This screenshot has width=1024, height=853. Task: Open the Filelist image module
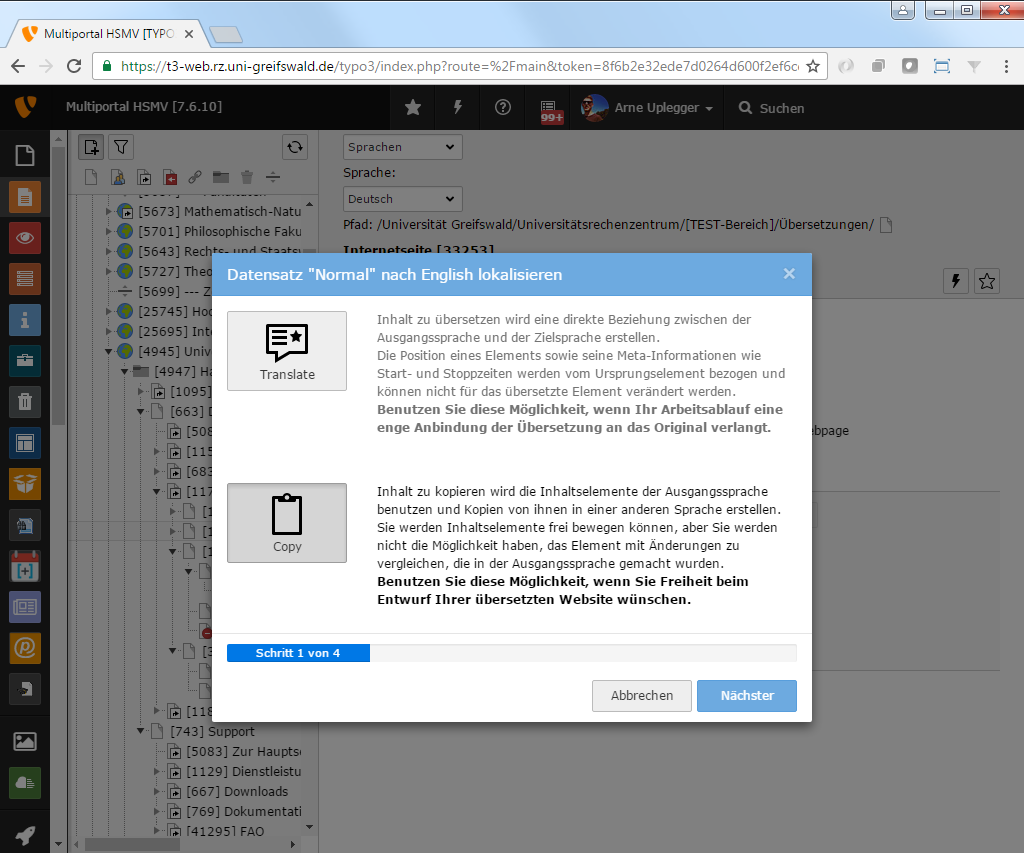tap(25, 741)
